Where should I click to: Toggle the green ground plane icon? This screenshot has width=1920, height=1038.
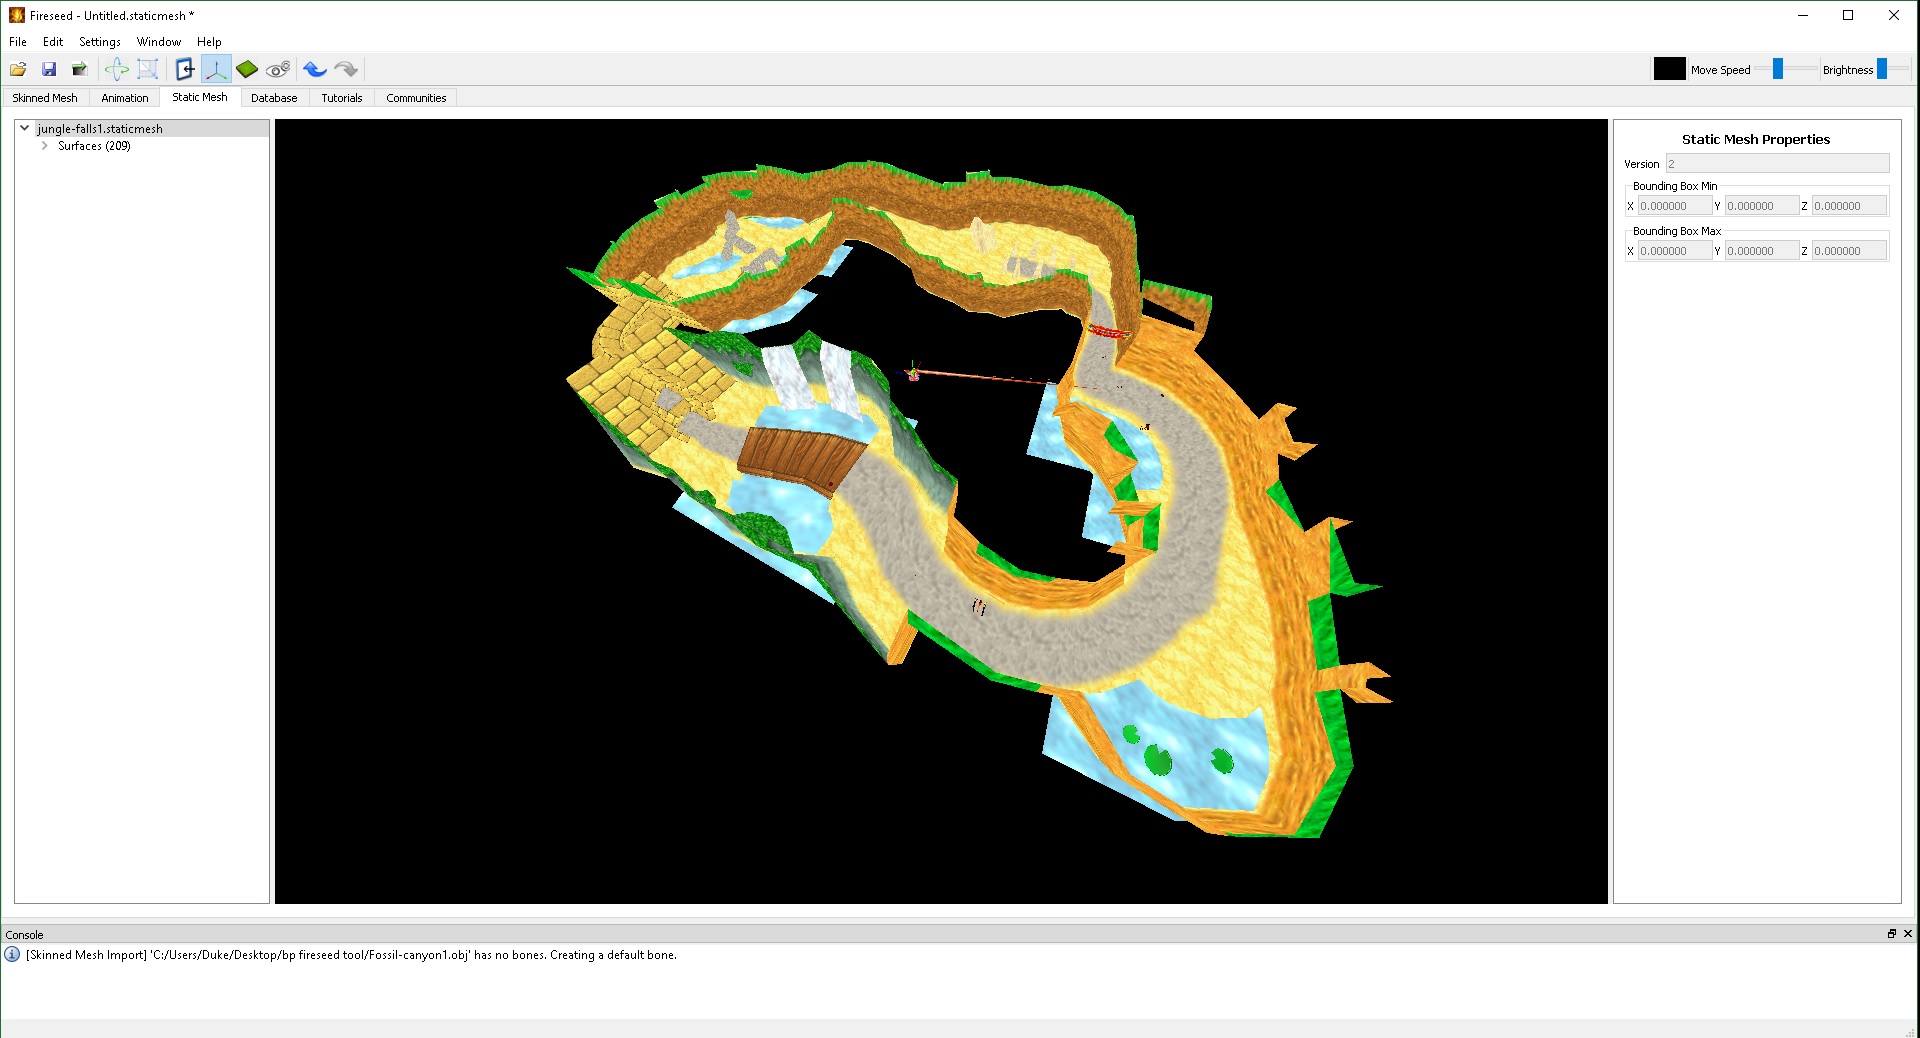tap(247, 69)
